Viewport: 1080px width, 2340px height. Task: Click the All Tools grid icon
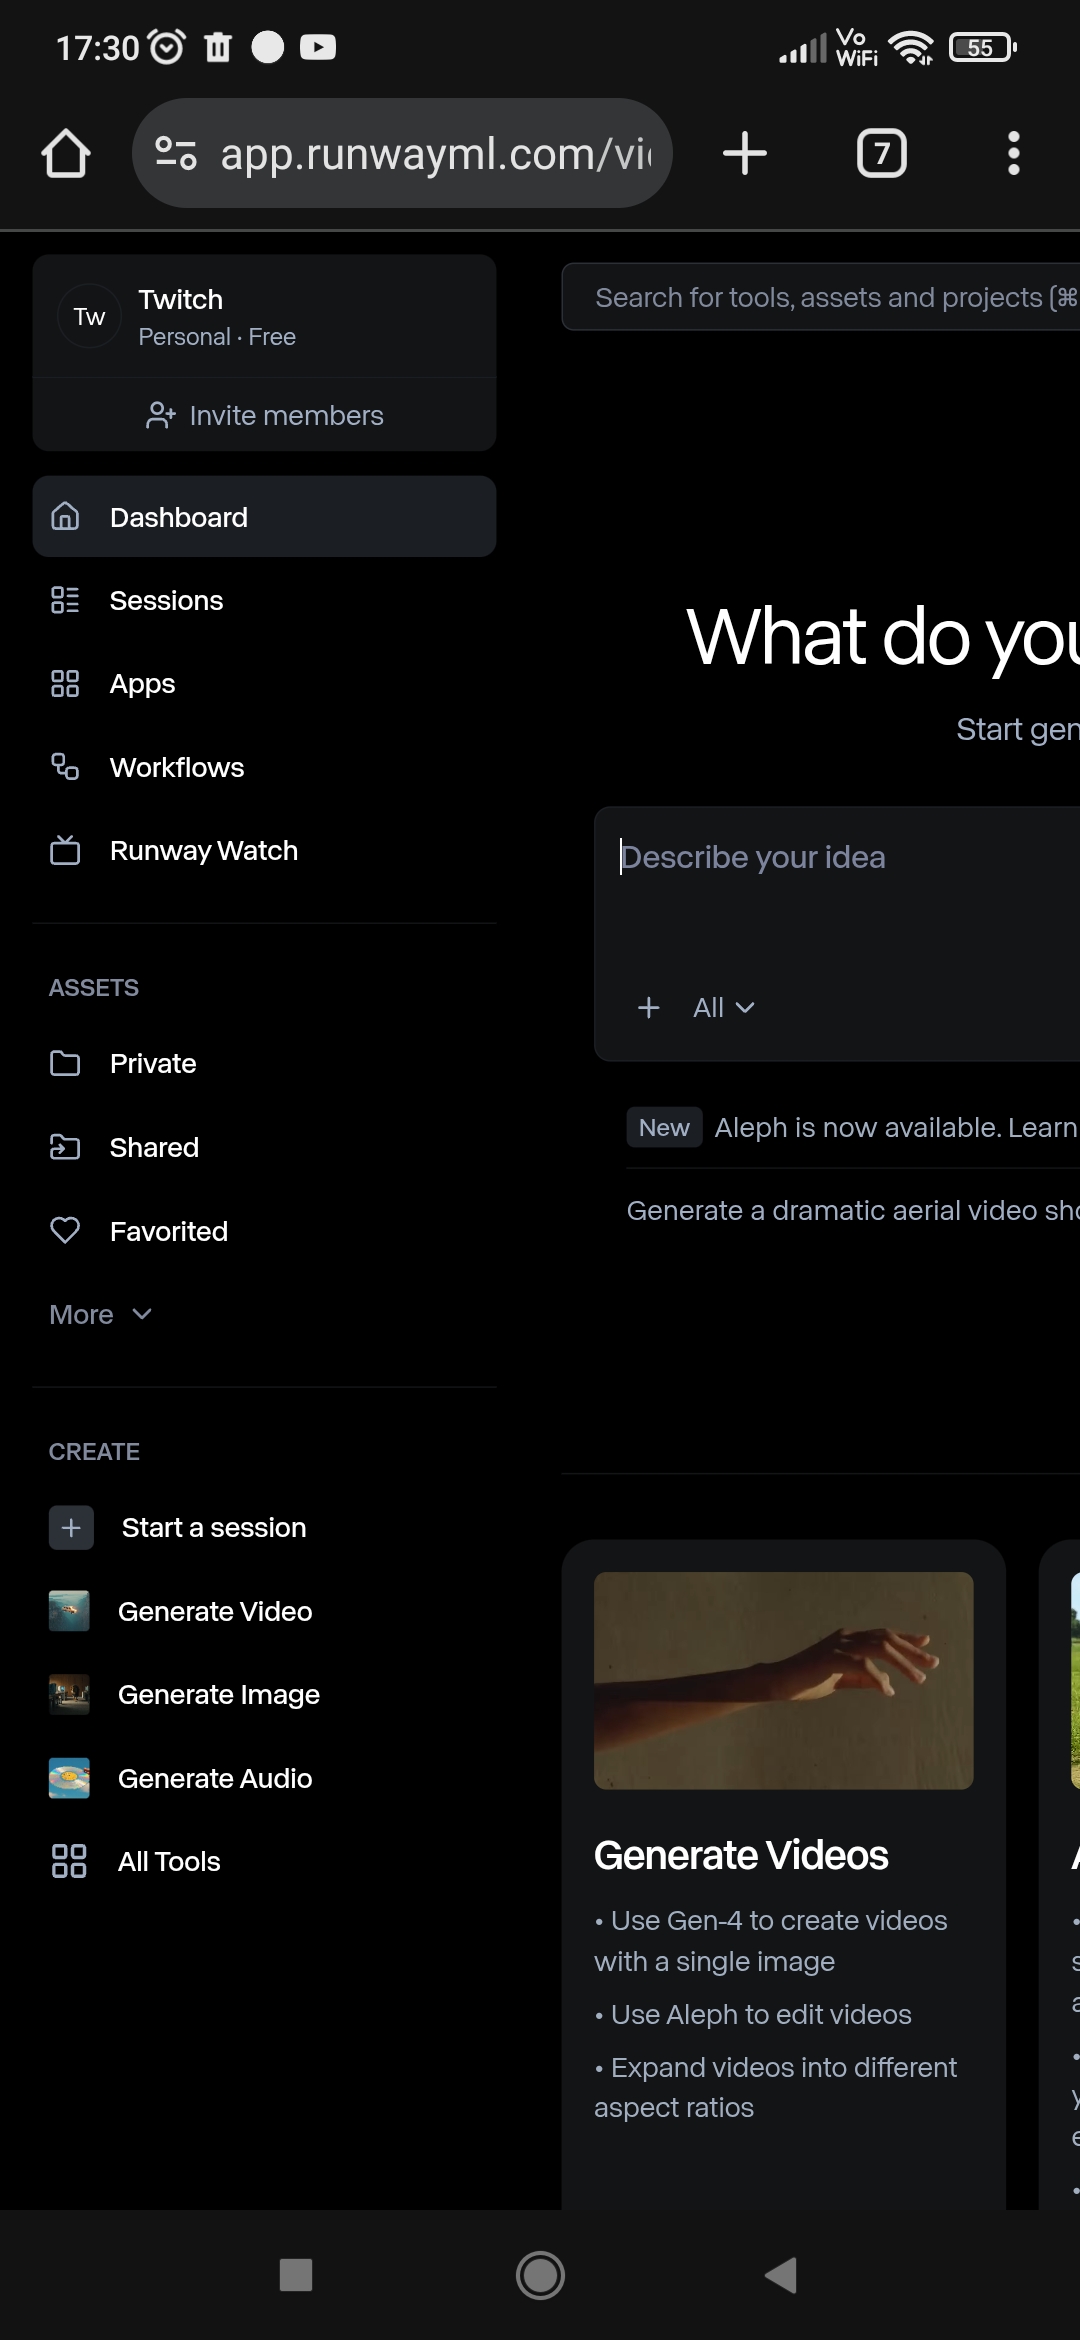click(x=69, y=1861)
